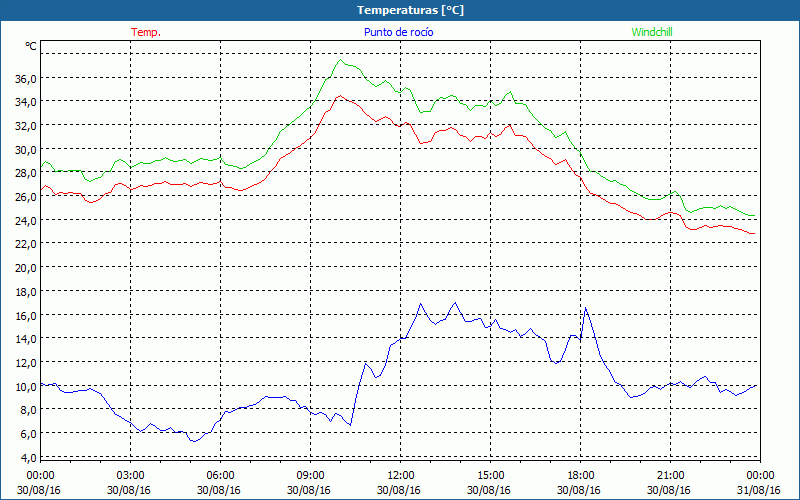Click the 15:00 time axis label
The height and width of the screenshot is (500, 800).
pos(490,475)
